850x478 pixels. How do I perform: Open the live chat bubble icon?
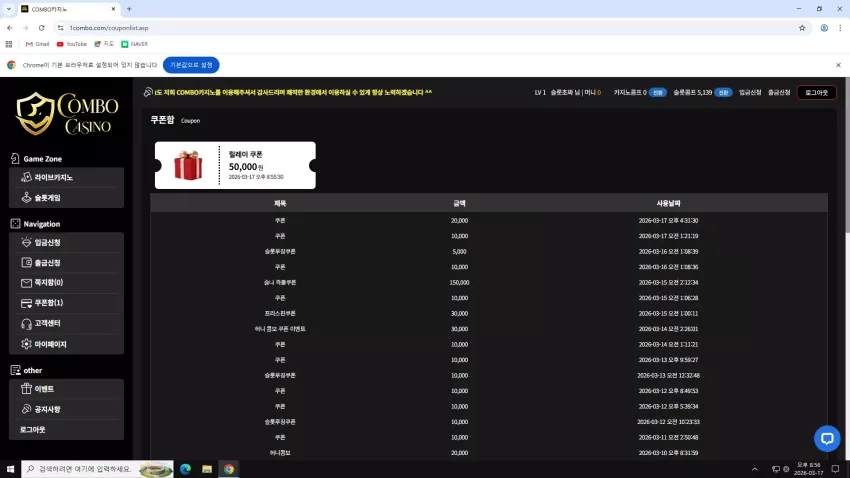click(827, 438)
